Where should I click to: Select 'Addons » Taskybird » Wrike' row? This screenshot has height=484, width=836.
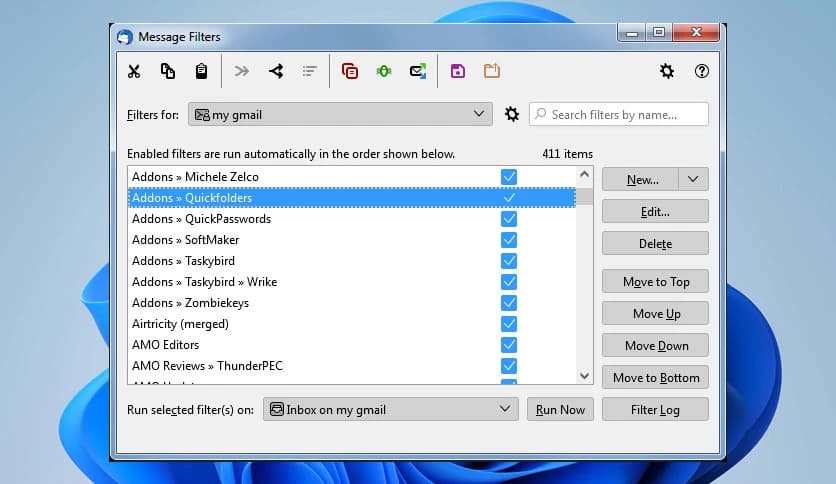(x=352, y=282)
